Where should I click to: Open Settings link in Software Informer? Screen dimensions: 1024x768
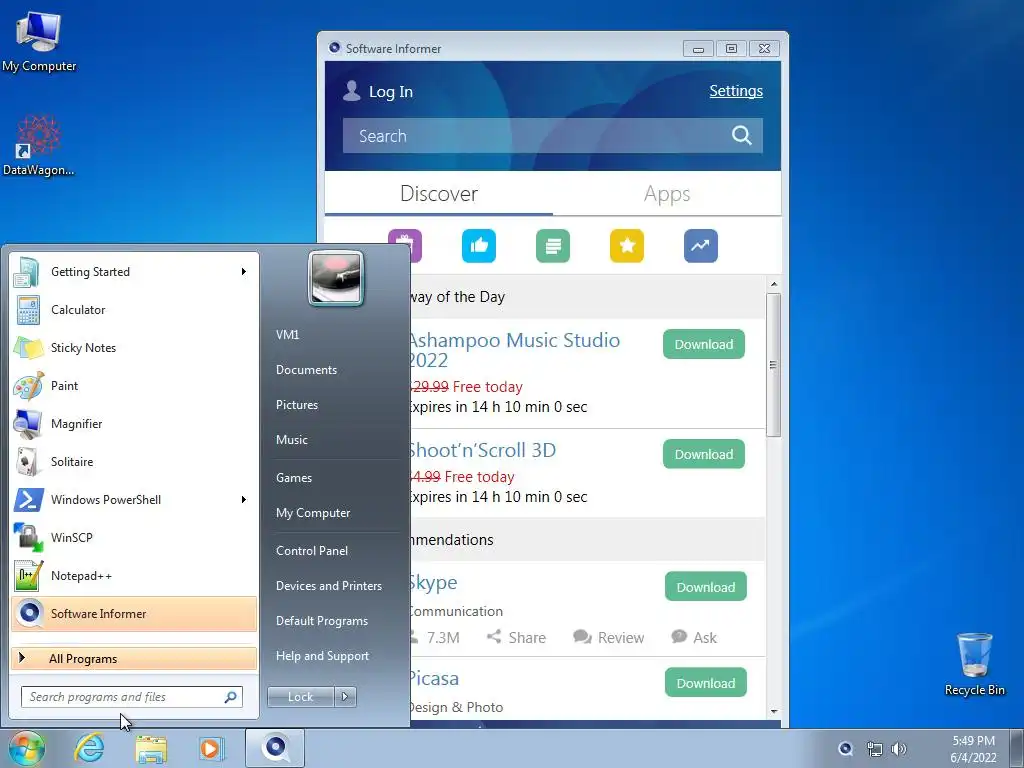click(x=736, y=91)
